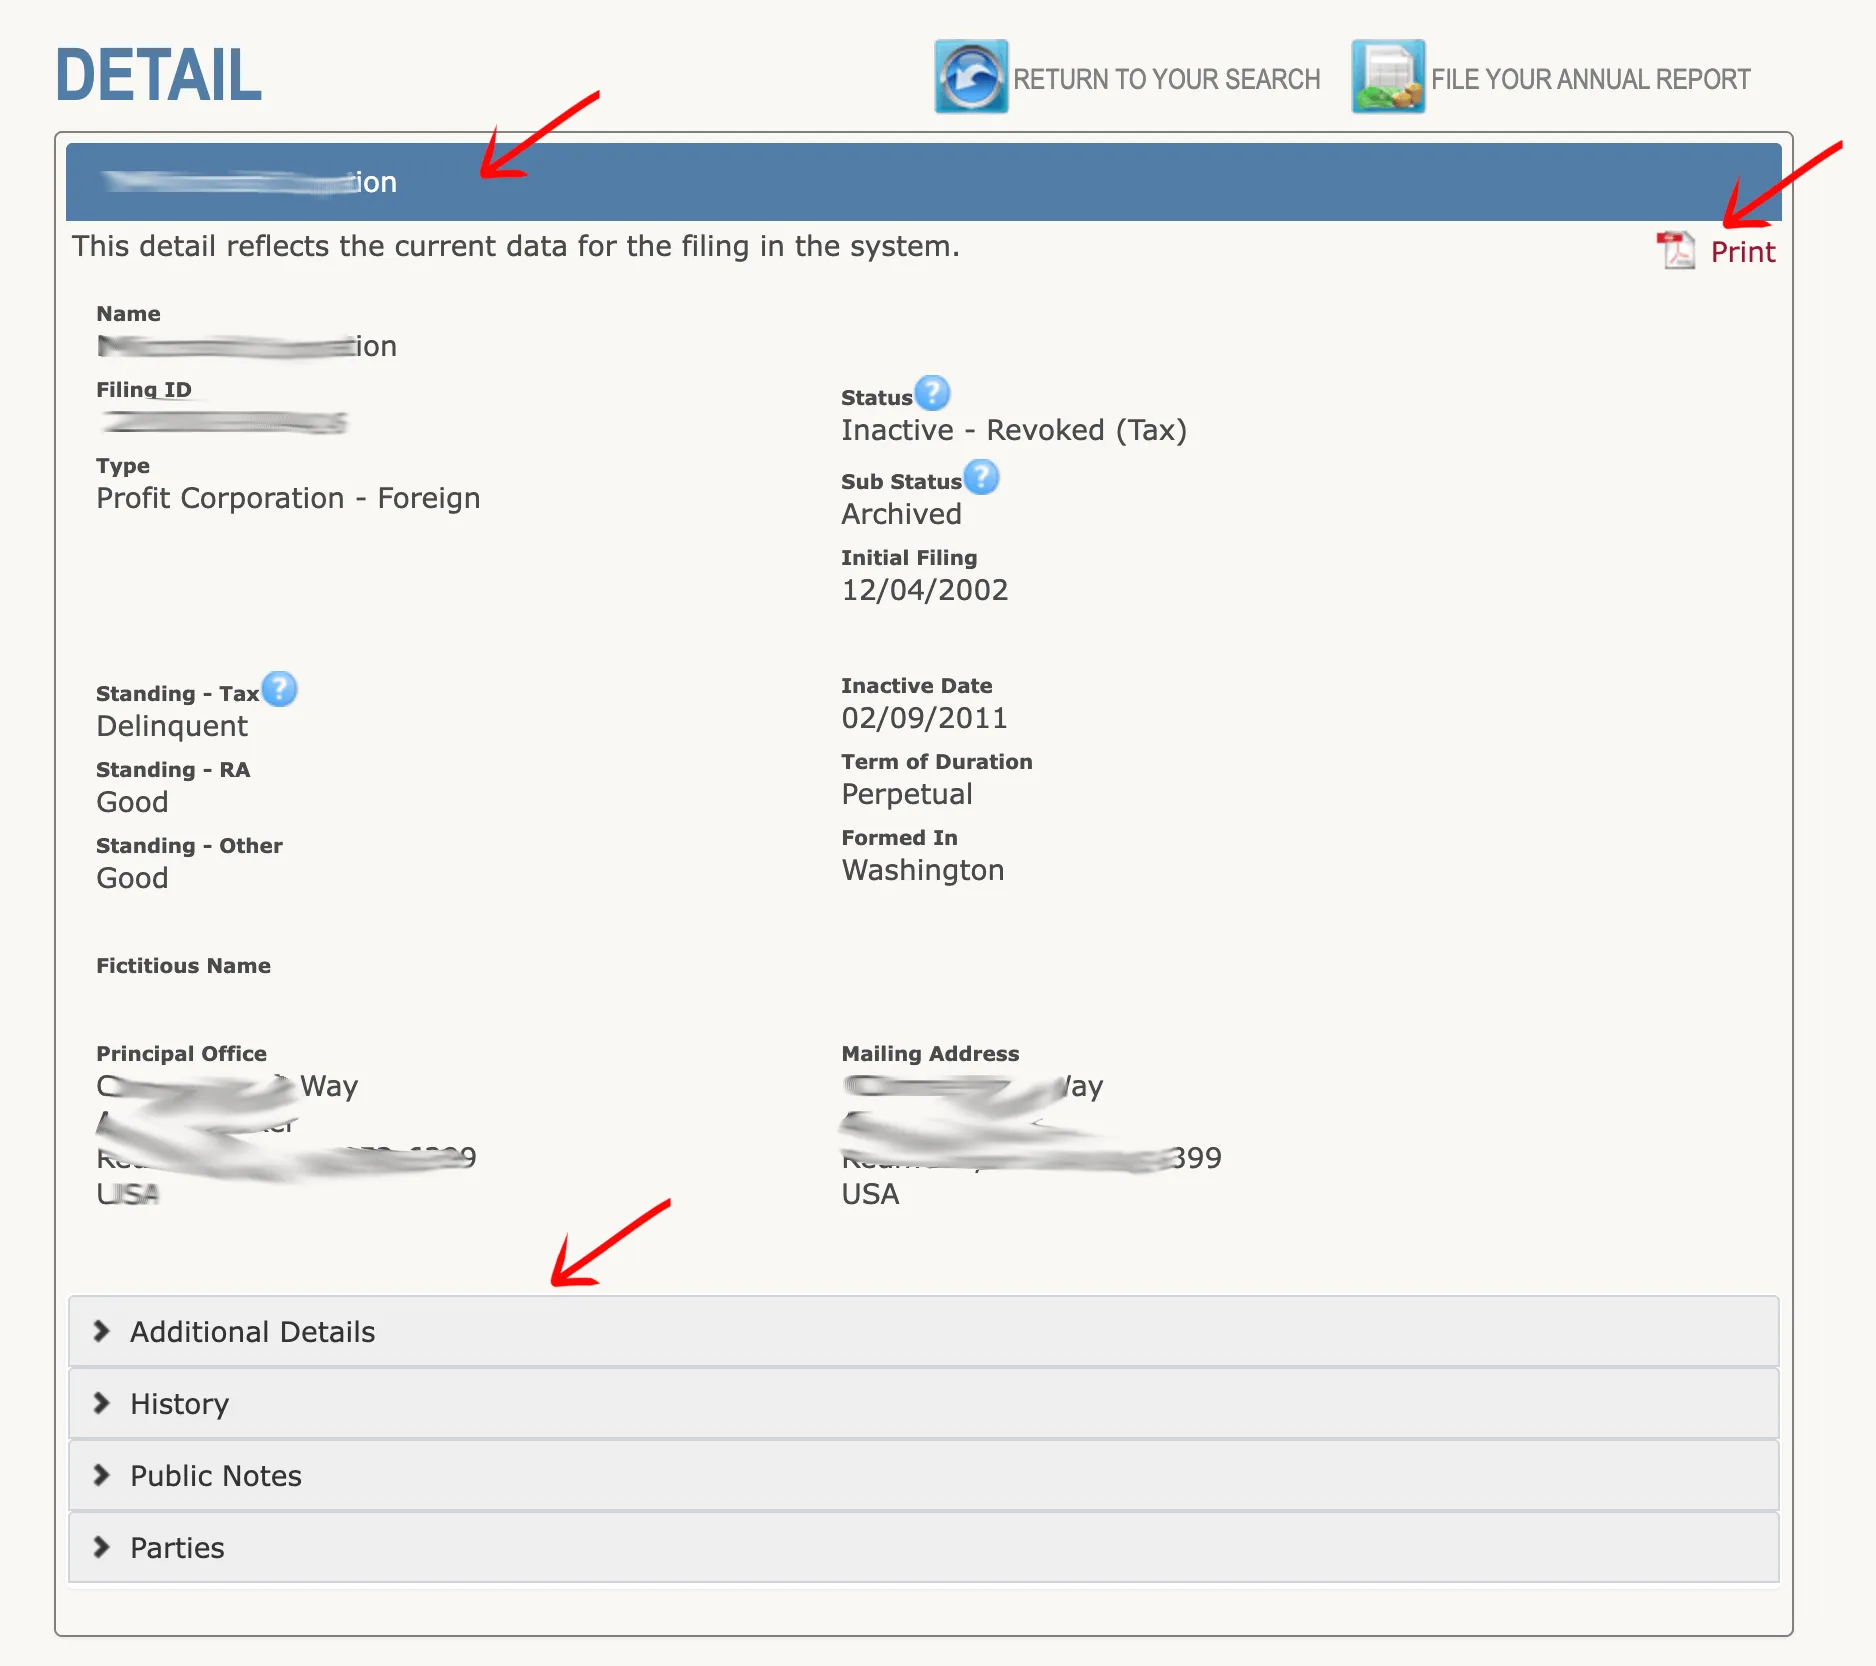
Task: Select the 'USA' line under Mailing Address
Action: point(870,1194)
